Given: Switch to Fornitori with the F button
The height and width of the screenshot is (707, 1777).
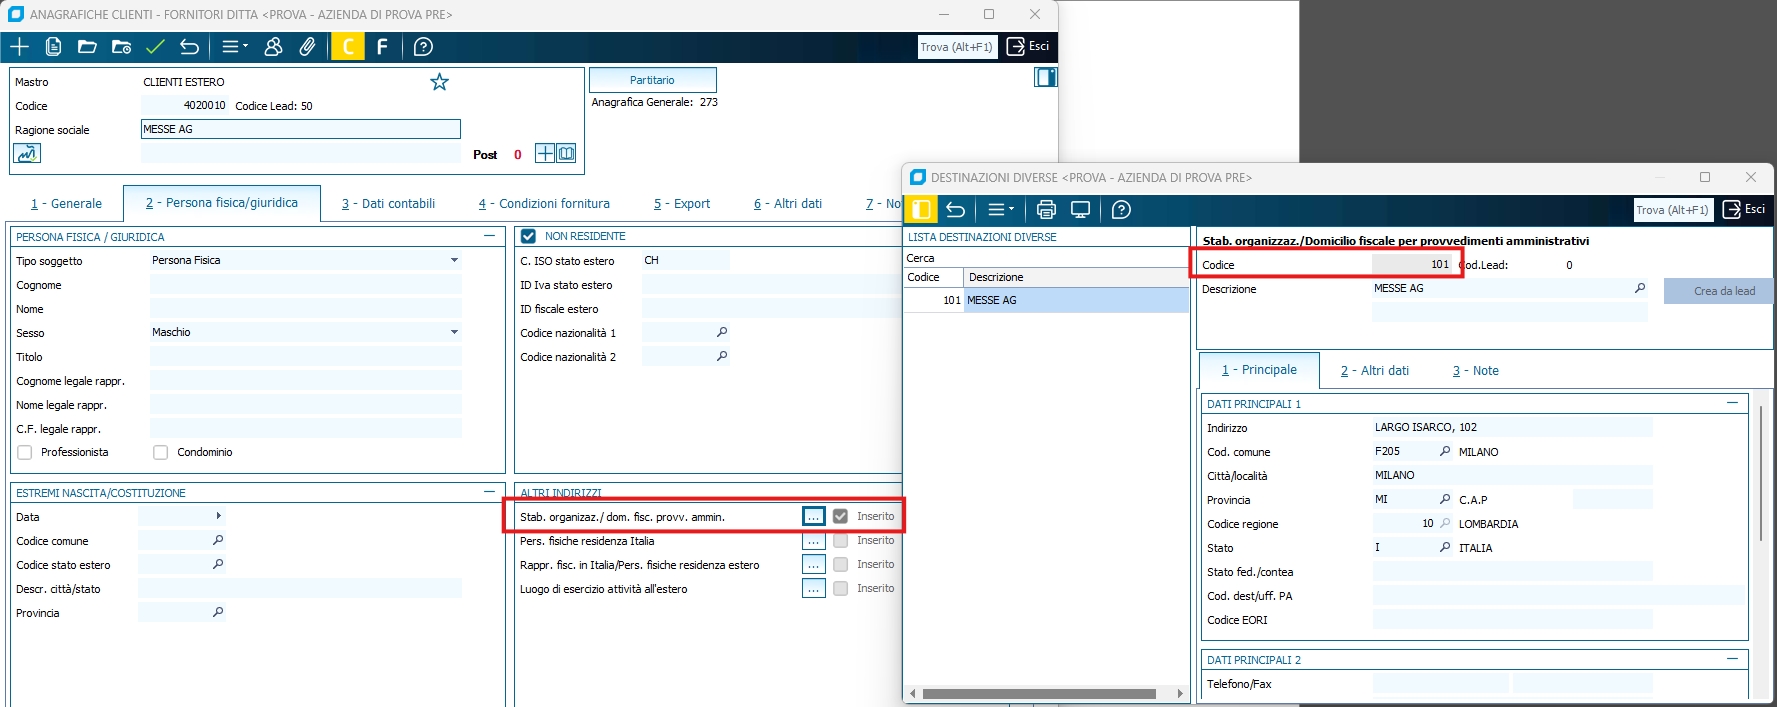Looking at the screenshot, I should 382,47.
